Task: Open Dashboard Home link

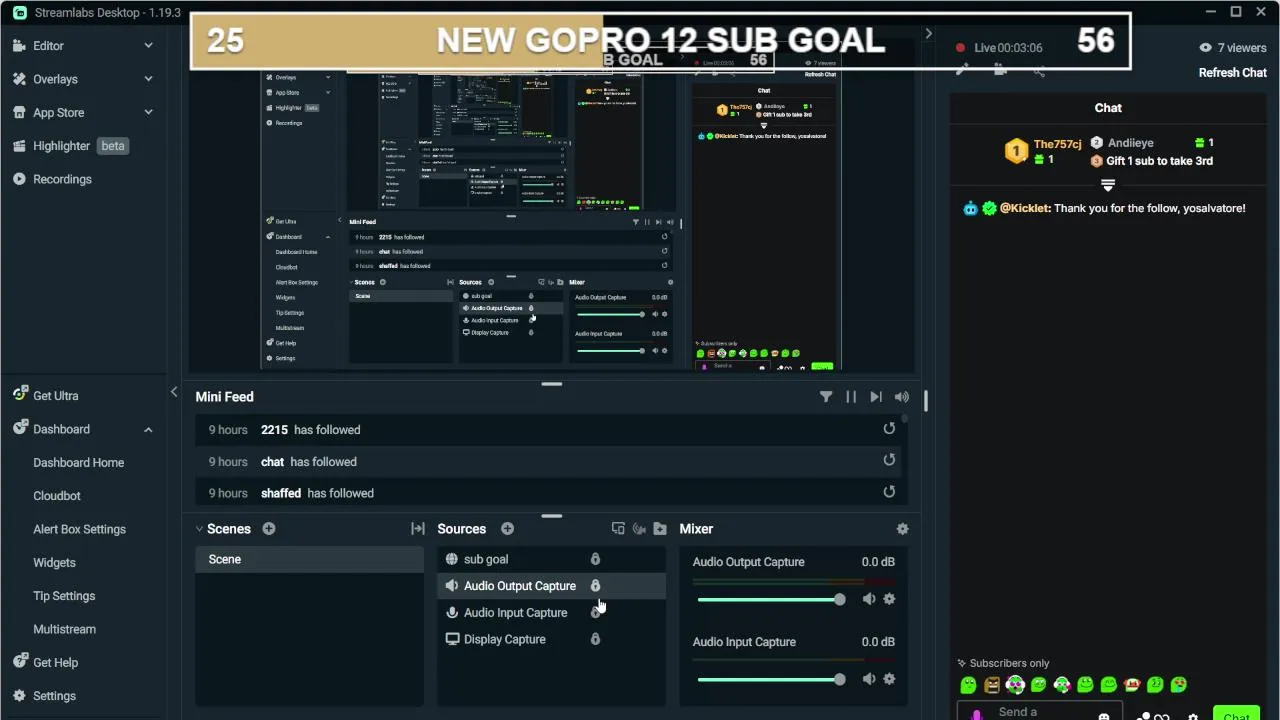Action: pos(79,463)
